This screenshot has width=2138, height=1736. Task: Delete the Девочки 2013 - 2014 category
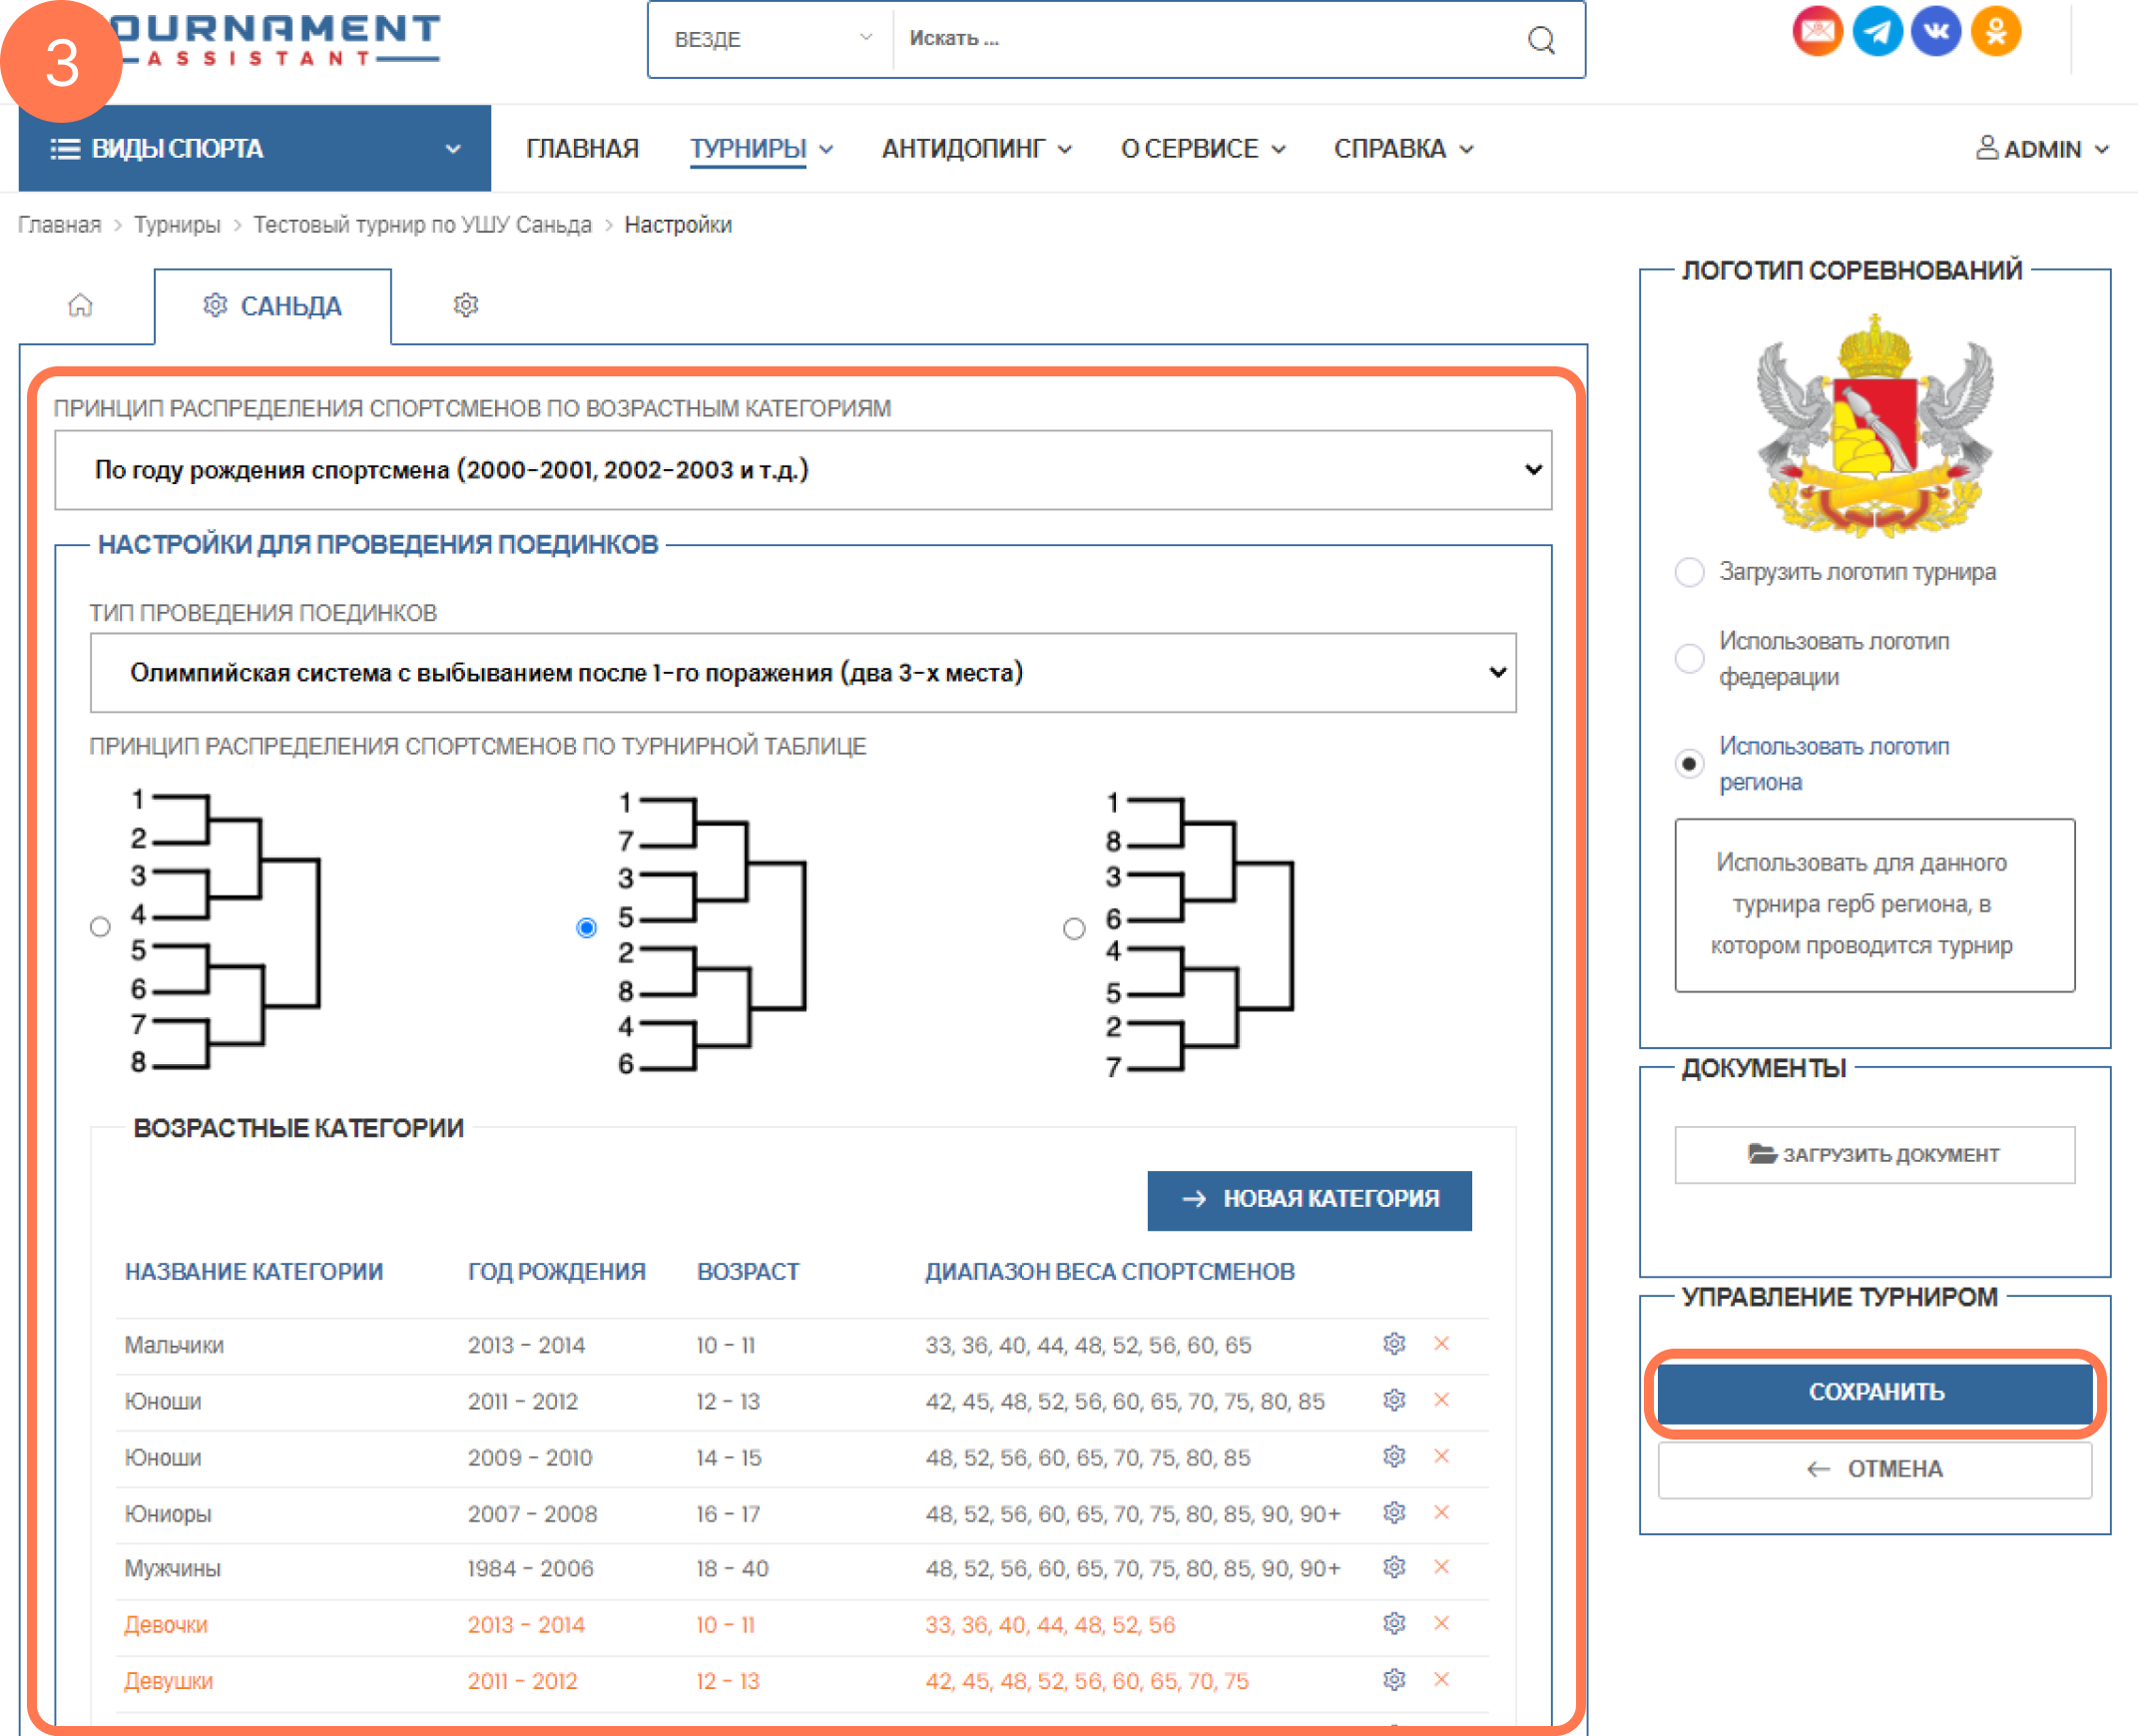tap(1441, 1623)
